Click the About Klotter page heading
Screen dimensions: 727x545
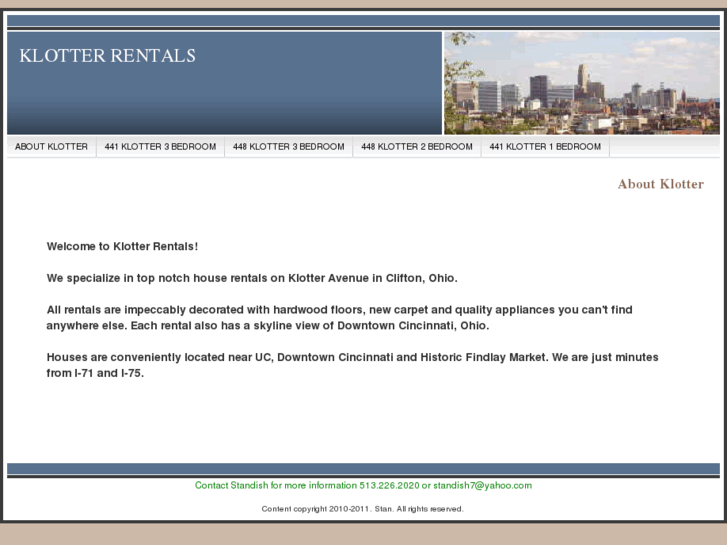(x=661, y=184)
